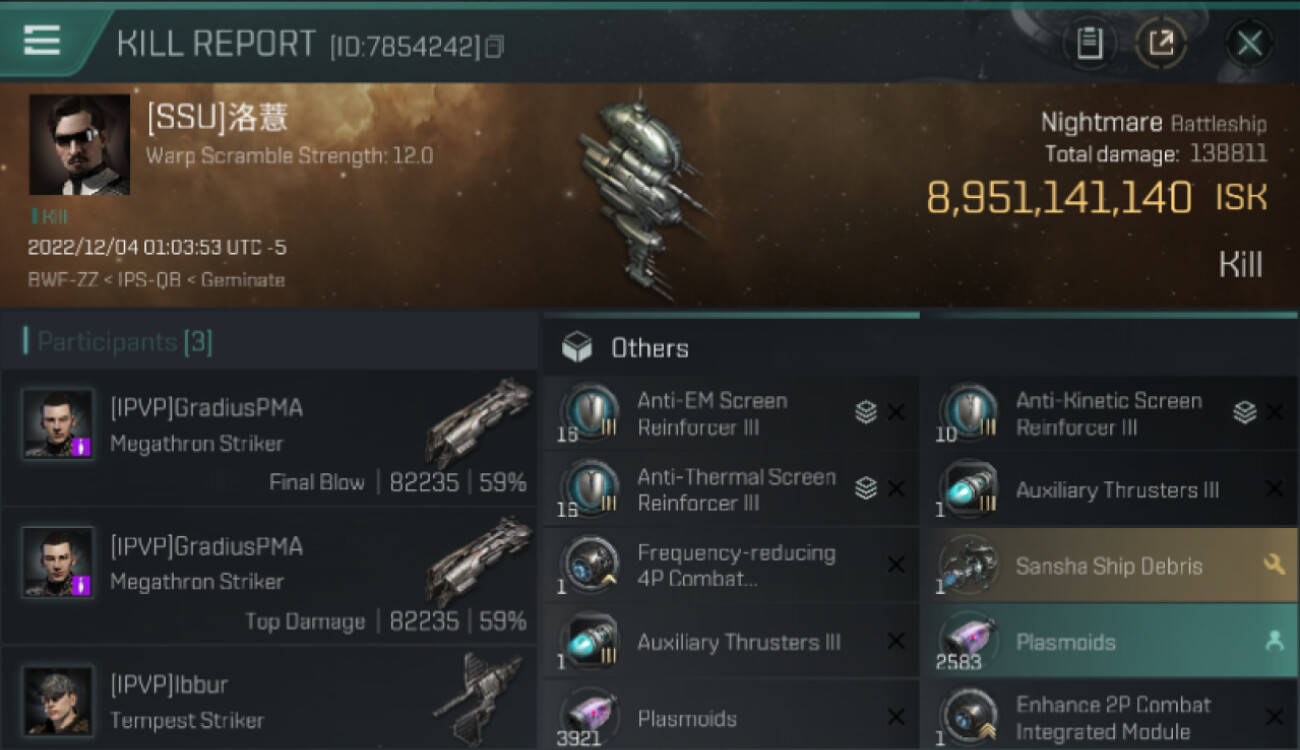Select the Enhance 2P Combat Integrated Module
This screenshot has height=750, width=1300.
(1109, 717)
